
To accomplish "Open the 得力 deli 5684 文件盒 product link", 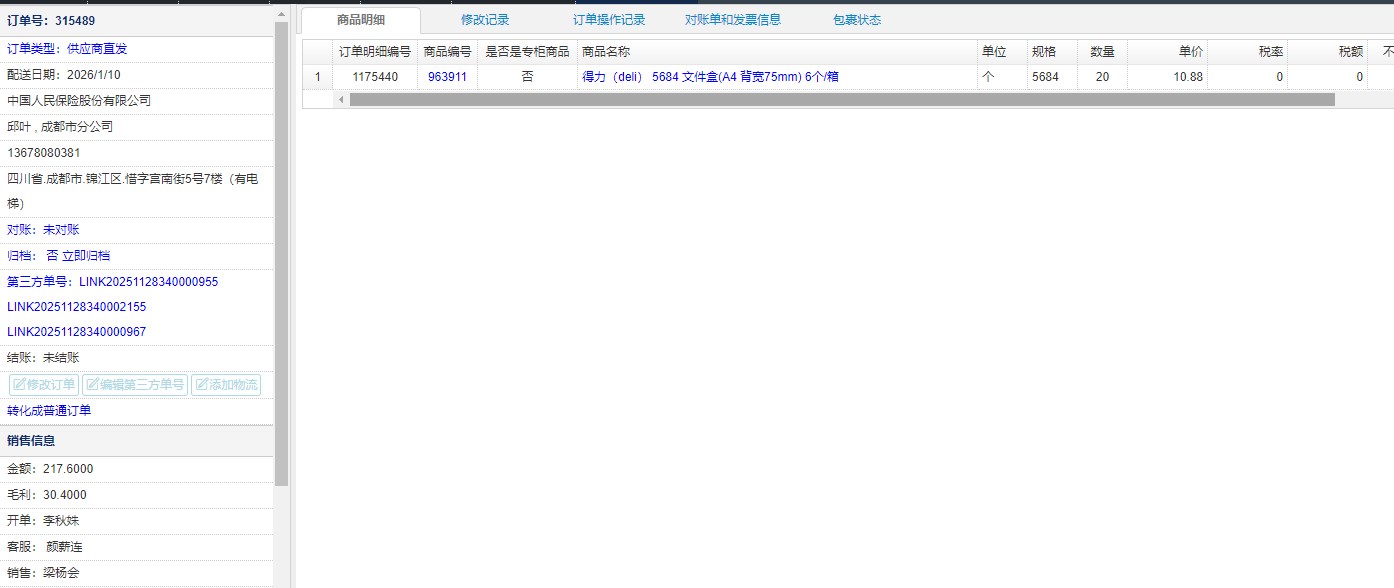I will point(710,77).
